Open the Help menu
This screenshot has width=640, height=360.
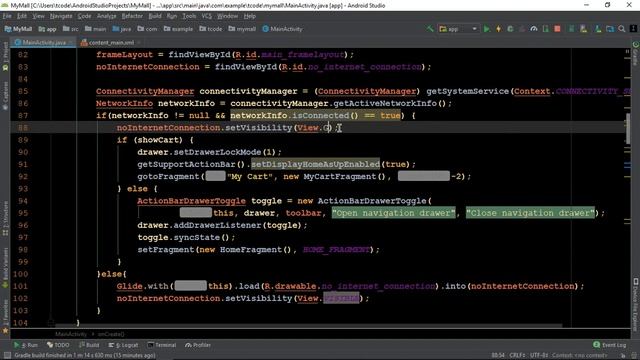(249, 16)
